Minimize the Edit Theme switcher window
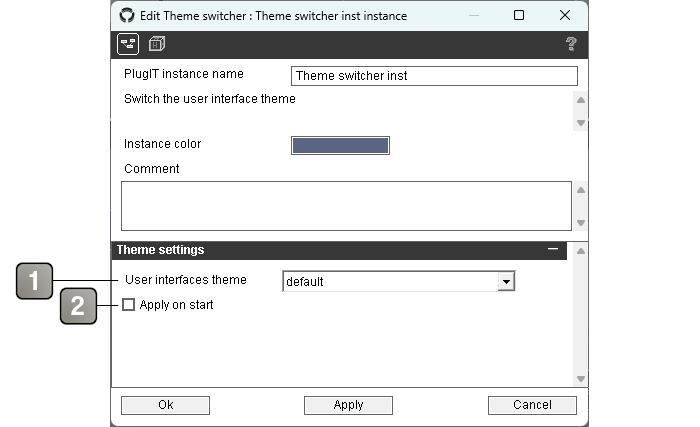 point(474,16)
